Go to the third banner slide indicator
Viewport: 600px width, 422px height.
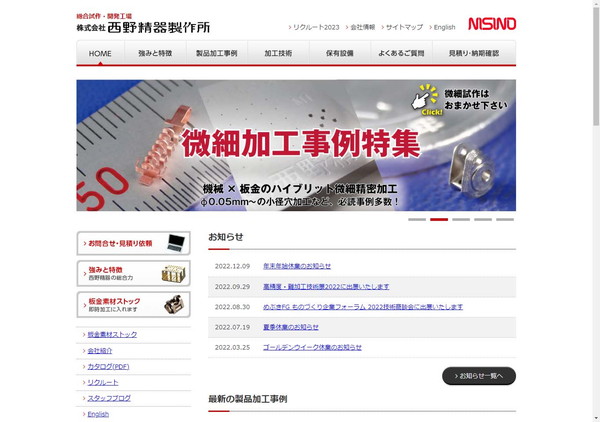(461, 220)
